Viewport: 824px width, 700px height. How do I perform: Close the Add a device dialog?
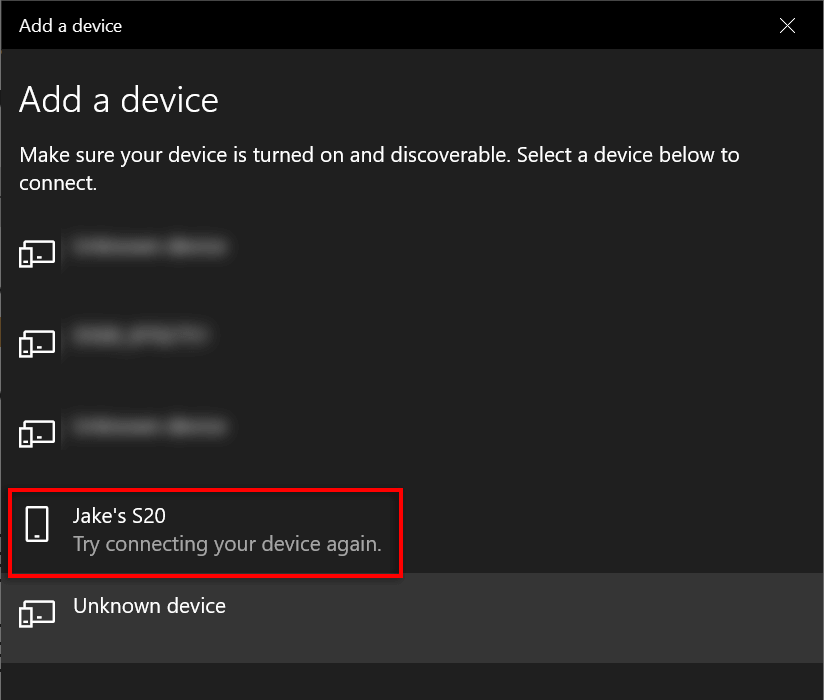[x=787, y=25]
